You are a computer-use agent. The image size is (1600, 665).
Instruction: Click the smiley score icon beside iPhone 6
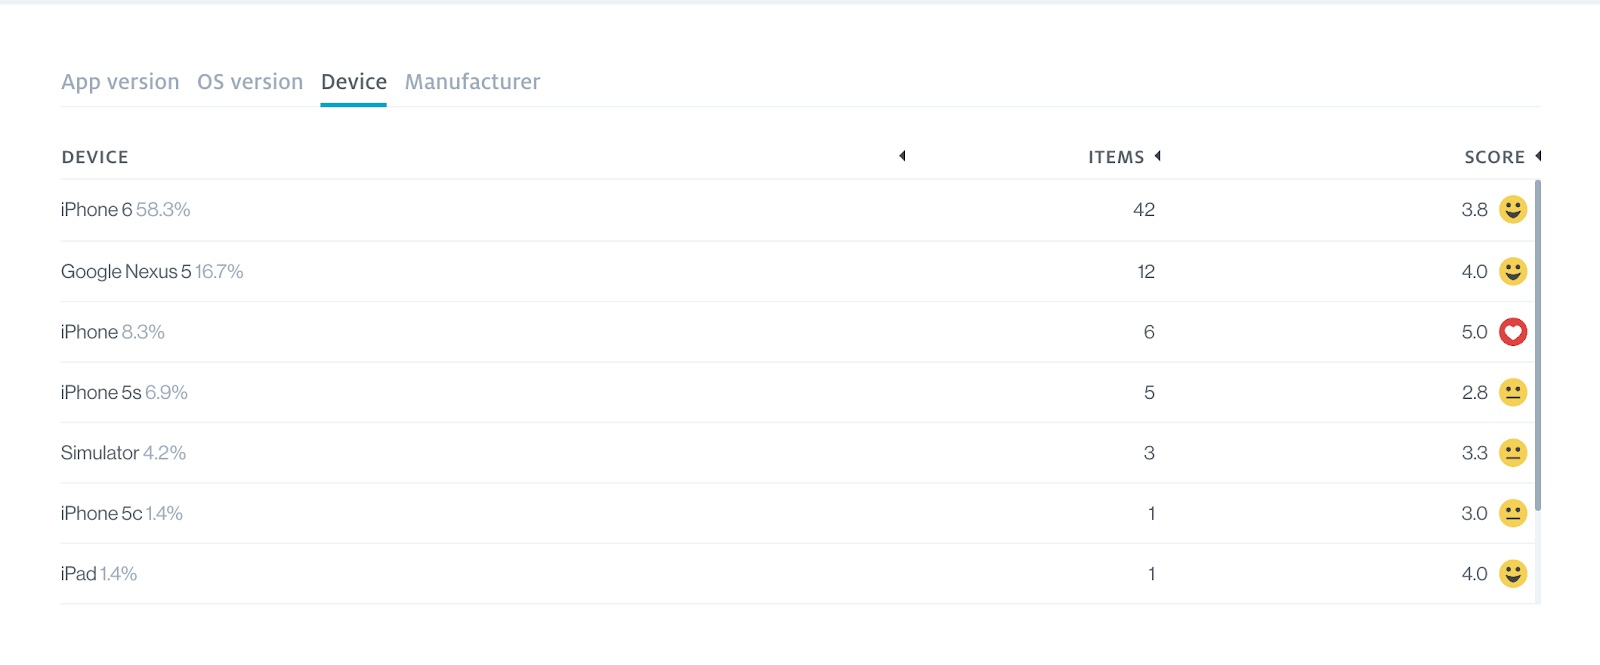(x=1513, y=210)
